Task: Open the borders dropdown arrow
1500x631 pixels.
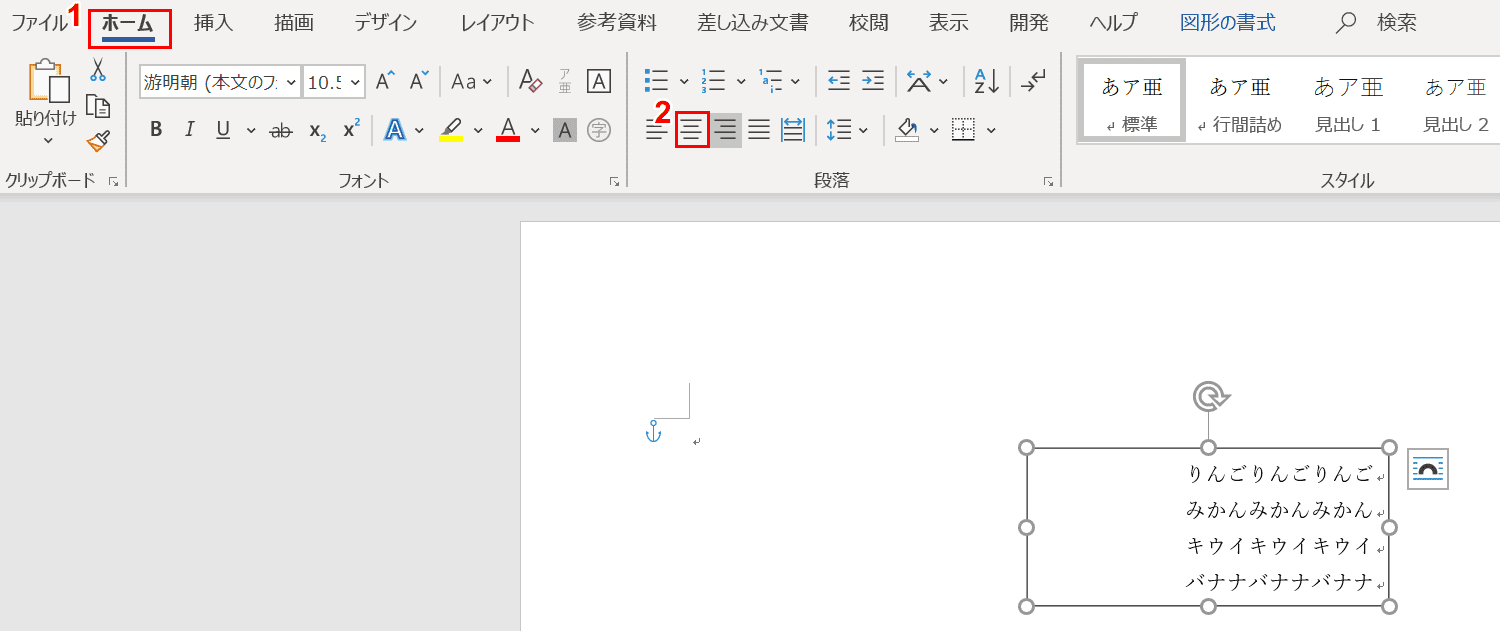Action: [x=991, y=130]
